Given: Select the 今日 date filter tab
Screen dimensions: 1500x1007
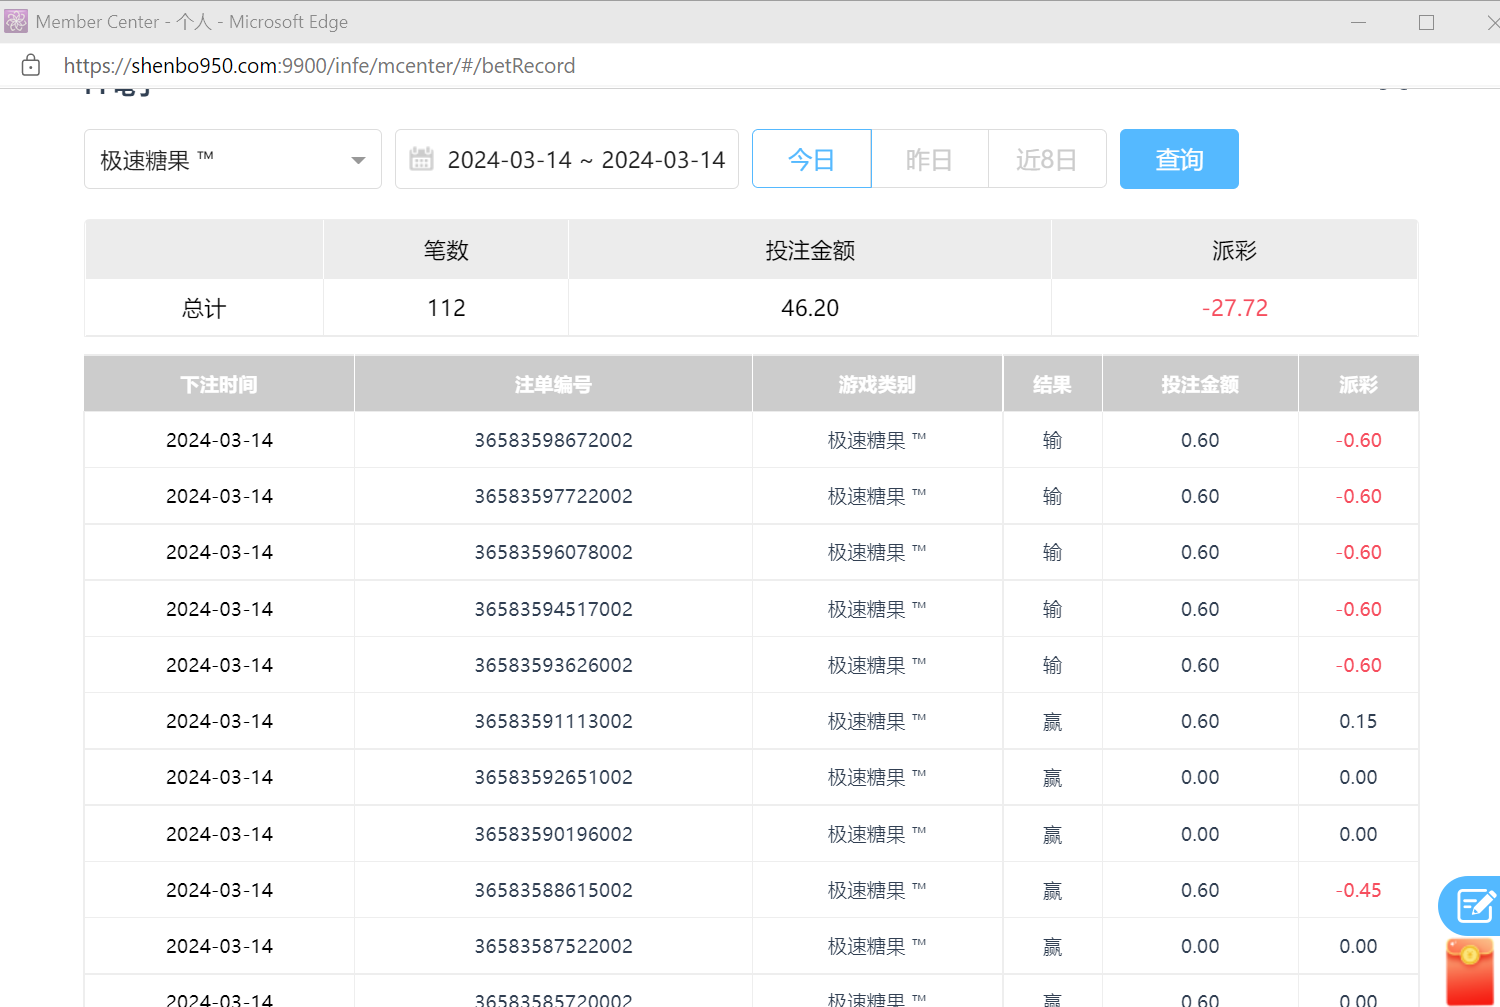Looking at the screenshot, I should pyautogui.click(x=811, y=159).
